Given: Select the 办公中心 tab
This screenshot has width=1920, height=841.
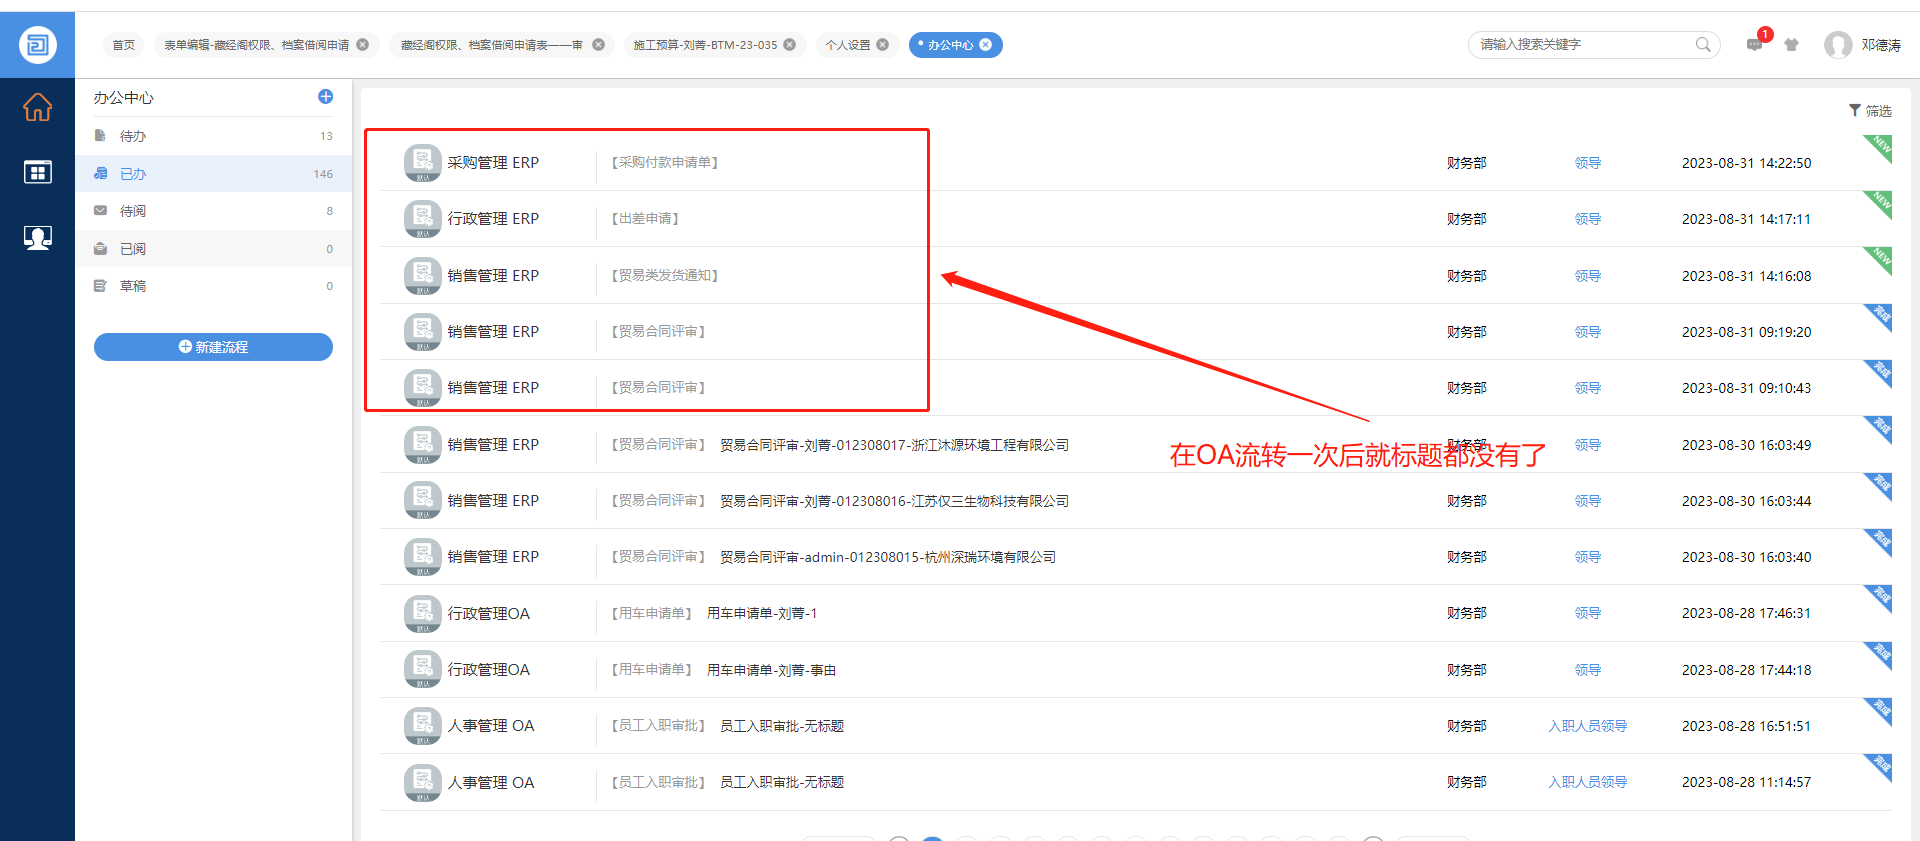Looking at the screenshot, I should coord(950,45).
